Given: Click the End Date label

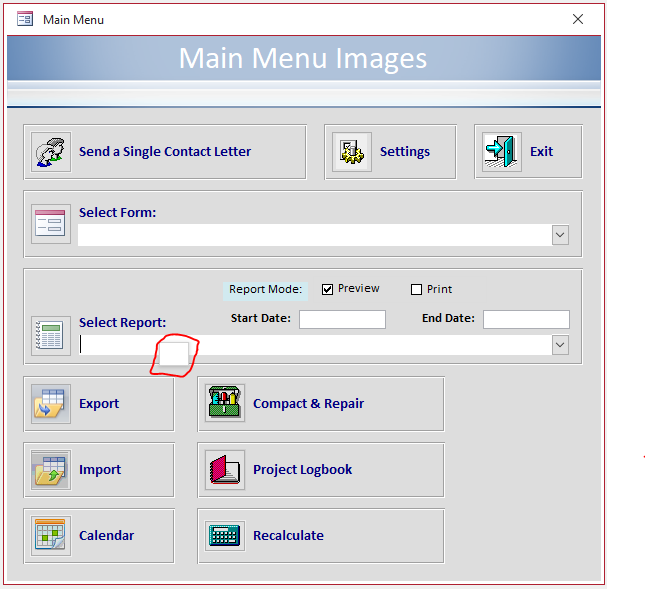Looking at the screenshot, I should click(448, 318).
